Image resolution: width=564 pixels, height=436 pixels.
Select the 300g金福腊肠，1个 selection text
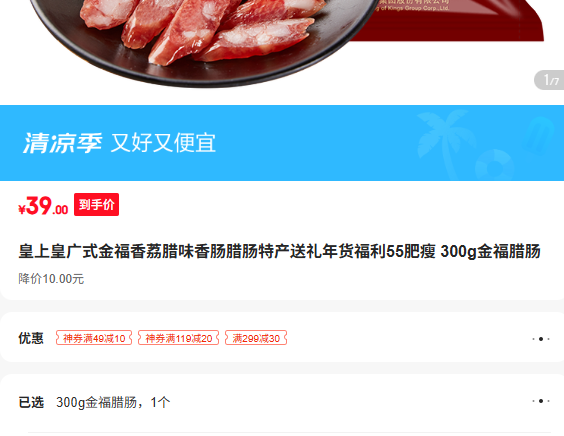113,402
